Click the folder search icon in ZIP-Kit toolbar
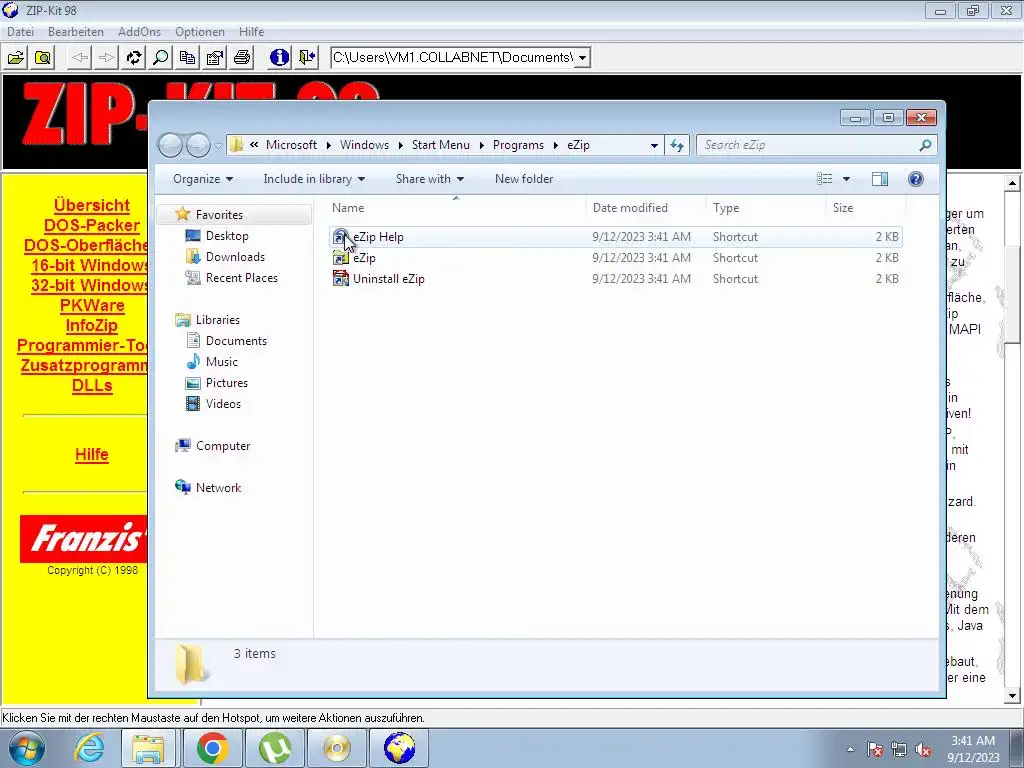1024x768 pixels. [x=42, y=57]
